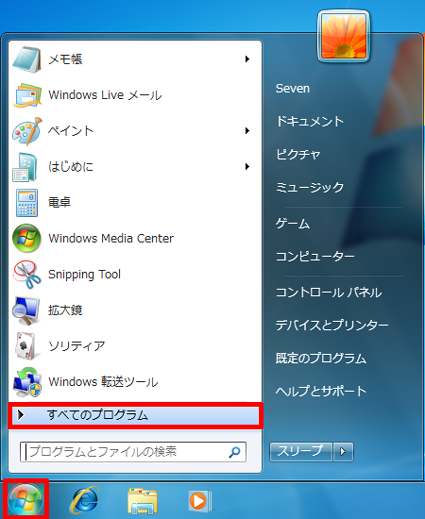Open the ペイント palette icon
425x519 pixels.
pos(27,131)
